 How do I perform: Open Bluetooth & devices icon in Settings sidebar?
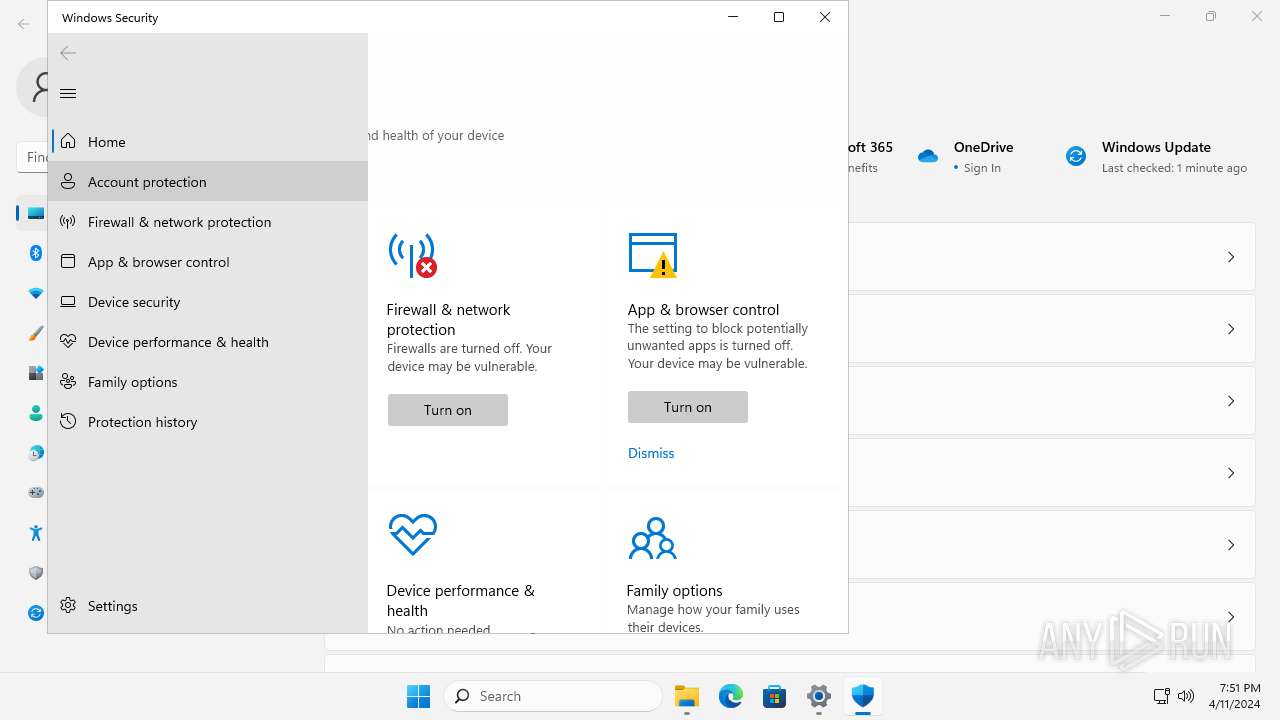click(36, 253)
